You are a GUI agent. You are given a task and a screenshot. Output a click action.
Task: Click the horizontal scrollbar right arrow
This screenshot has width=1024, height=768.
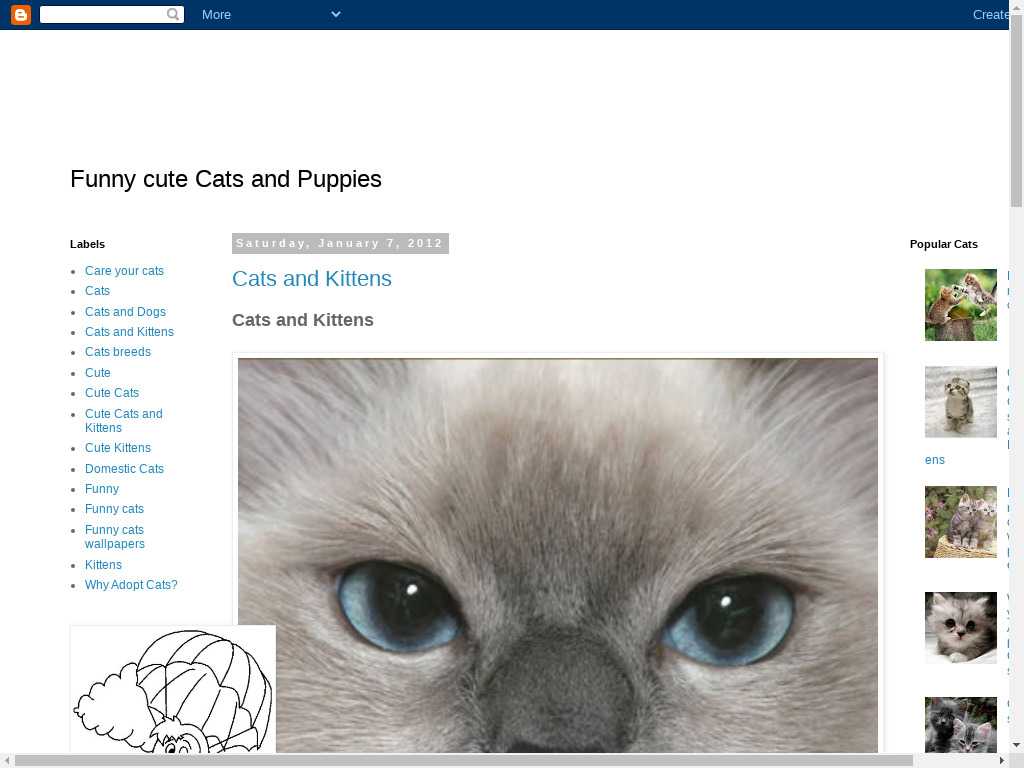(1002, 761)
